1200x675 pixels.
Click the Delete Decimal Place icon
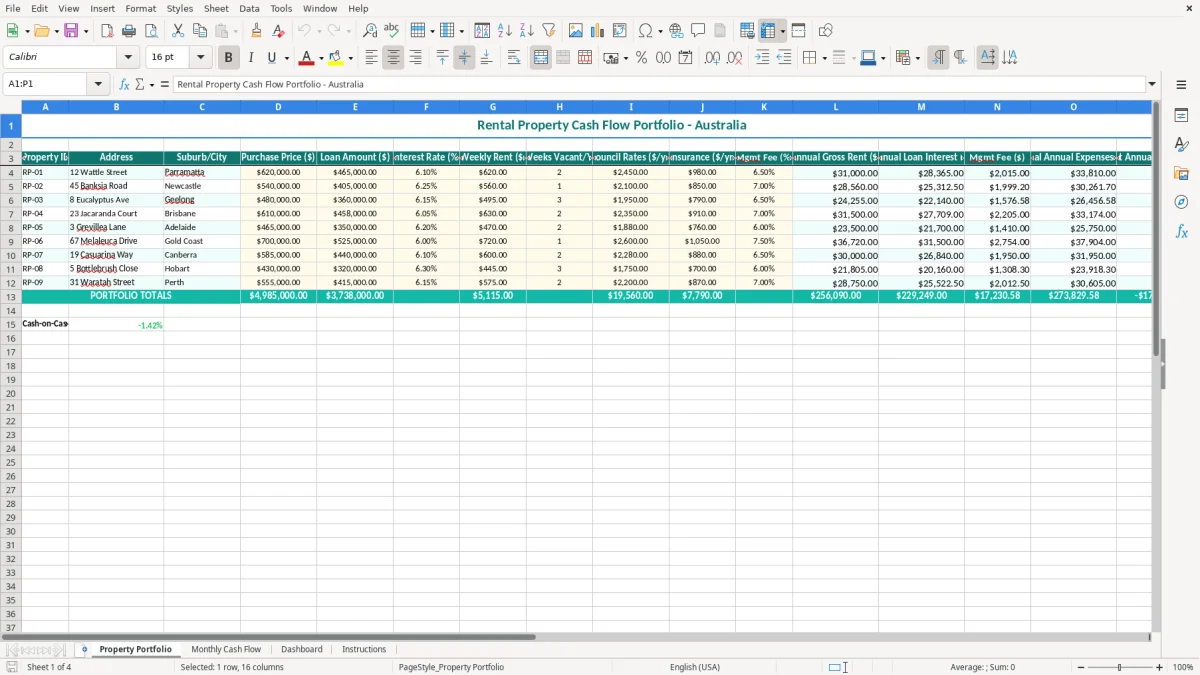[x=734, y=58]
